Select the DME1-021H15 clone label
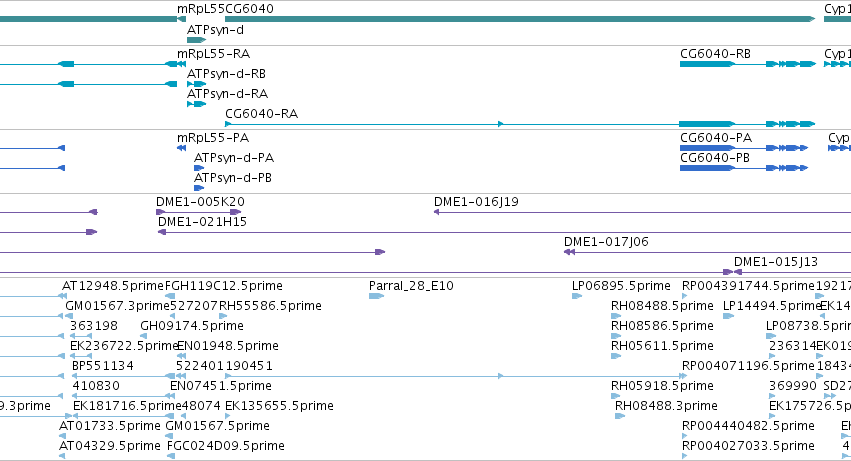851x461 pixels. tap(202, 222)
